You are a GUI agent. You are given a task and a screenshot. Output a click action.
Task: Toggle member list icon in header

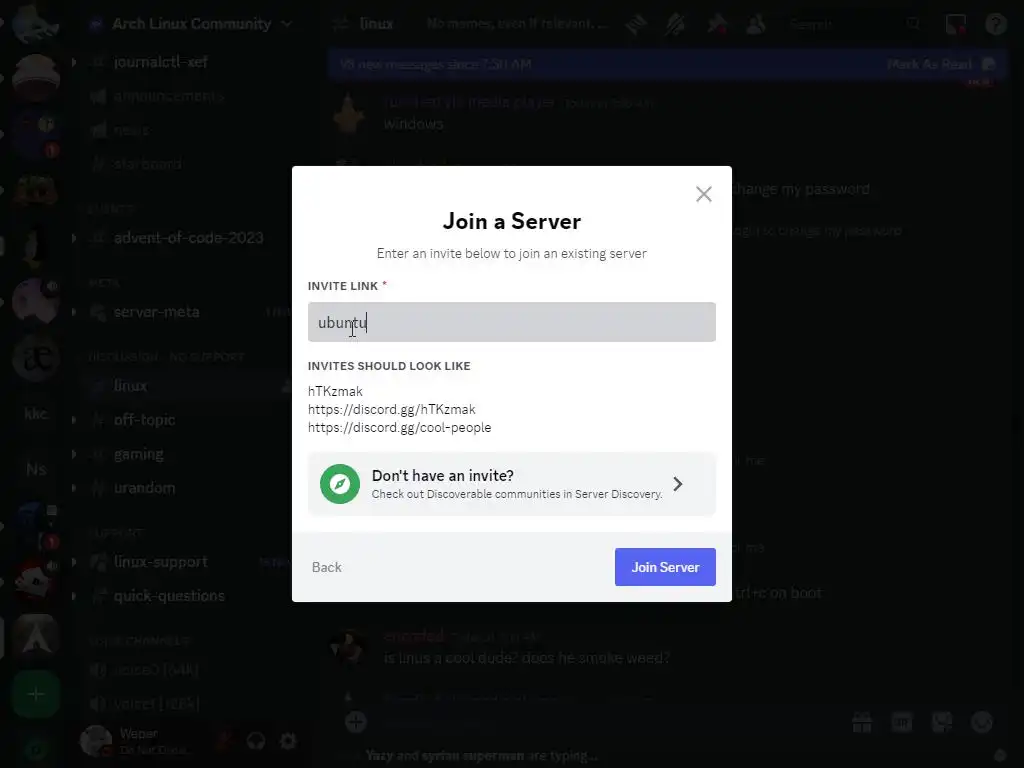[x=756, y=25]
